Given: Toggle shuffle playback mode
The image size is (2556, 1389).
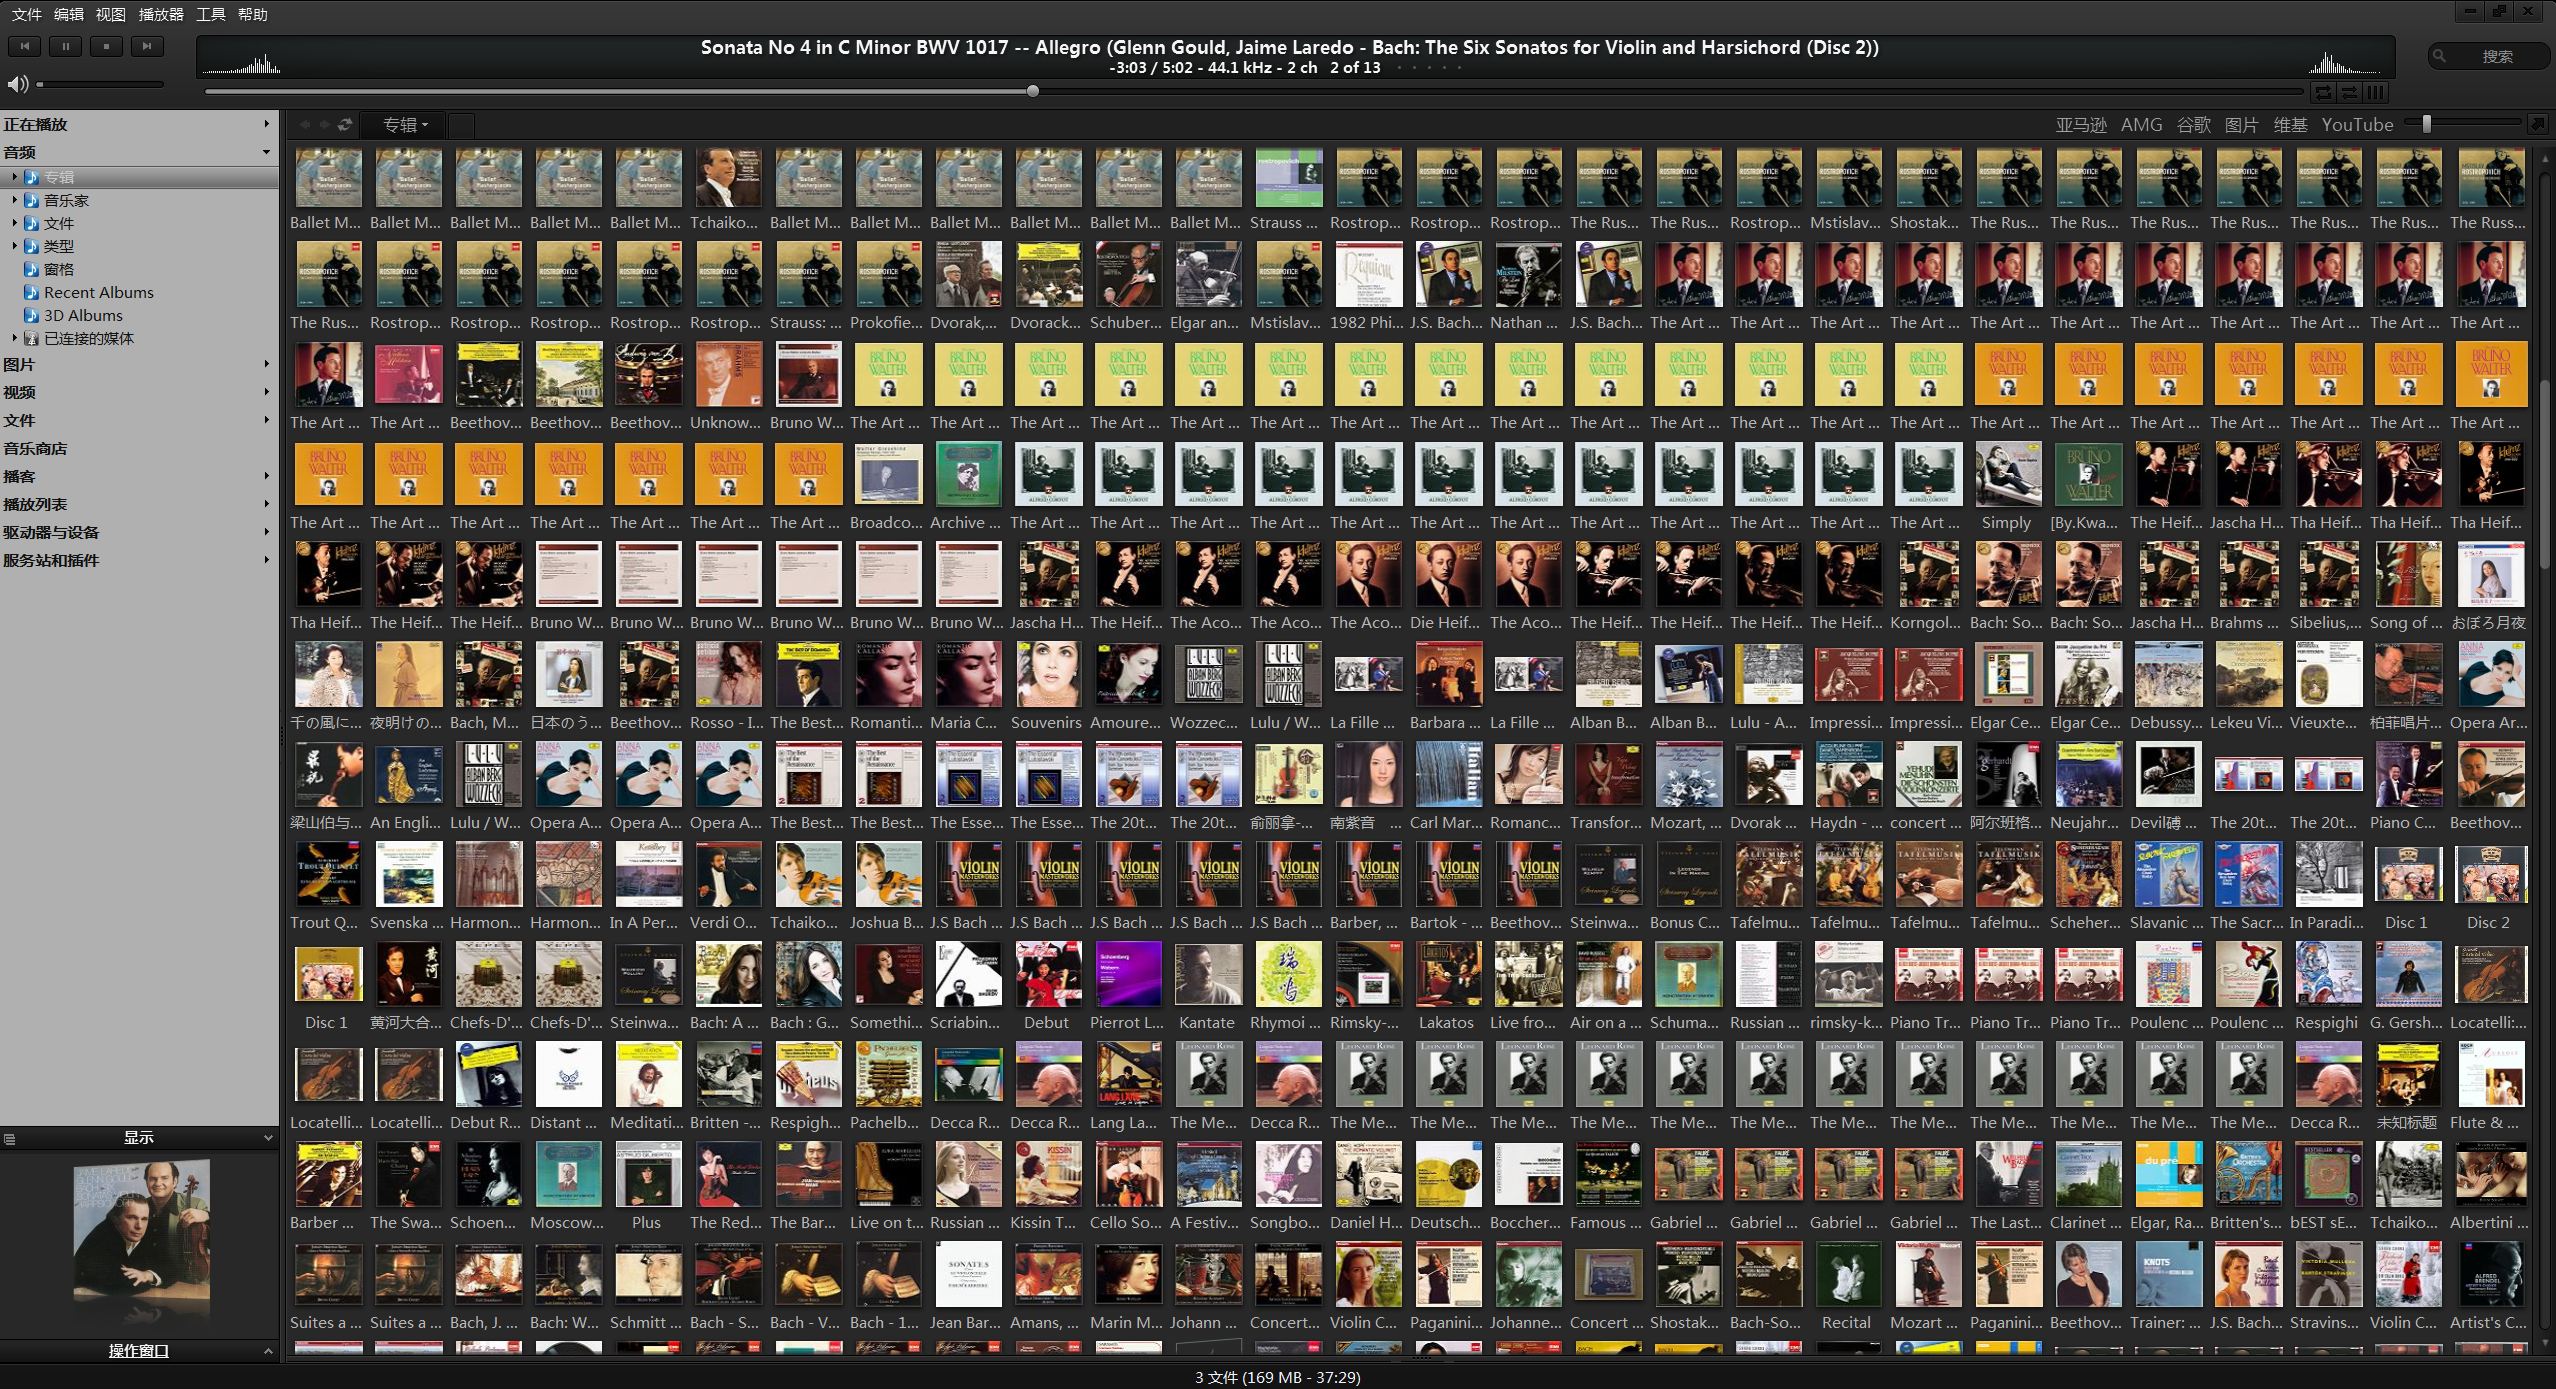Looking at the screenshot, I should coord(2349,92).
